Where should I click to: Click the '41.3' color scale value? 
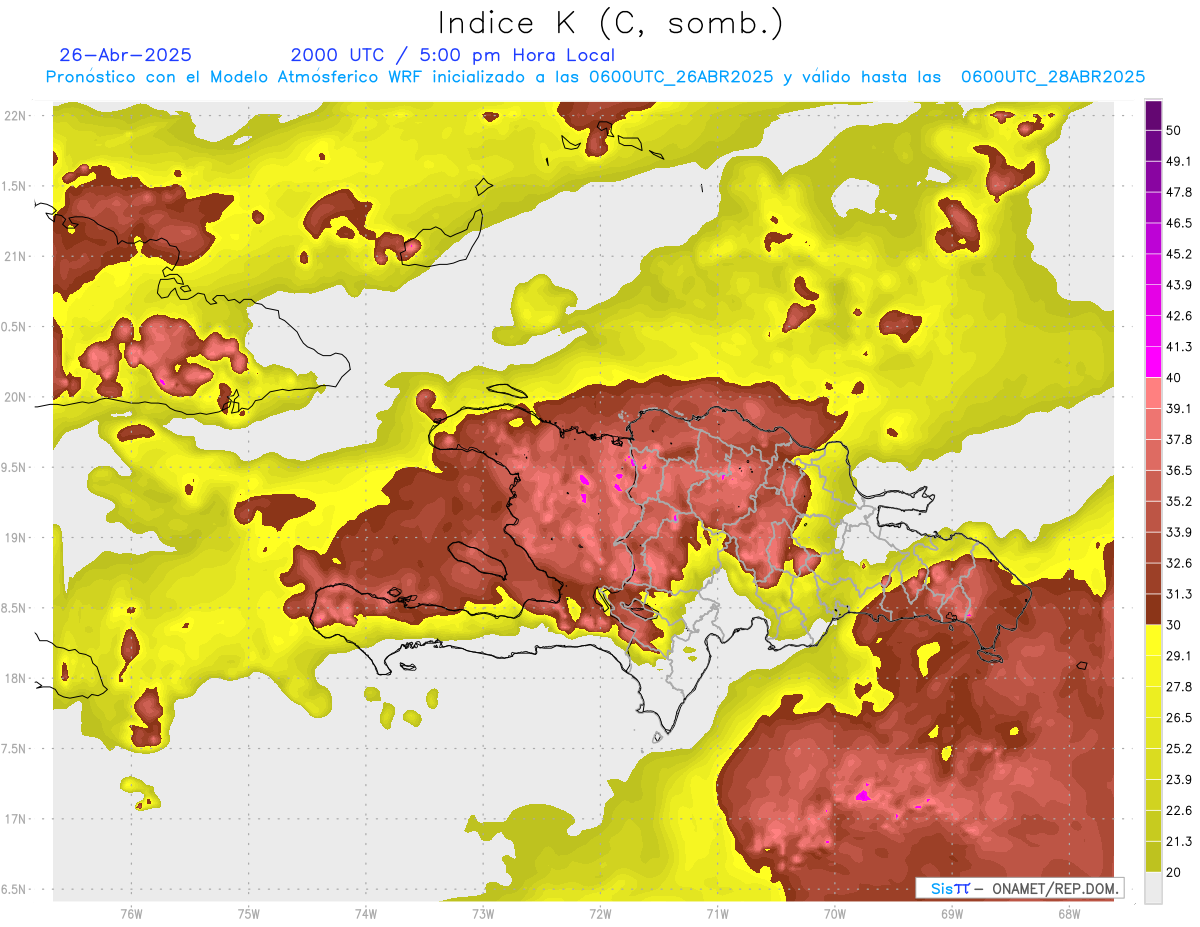click(x=1178, y=347)
